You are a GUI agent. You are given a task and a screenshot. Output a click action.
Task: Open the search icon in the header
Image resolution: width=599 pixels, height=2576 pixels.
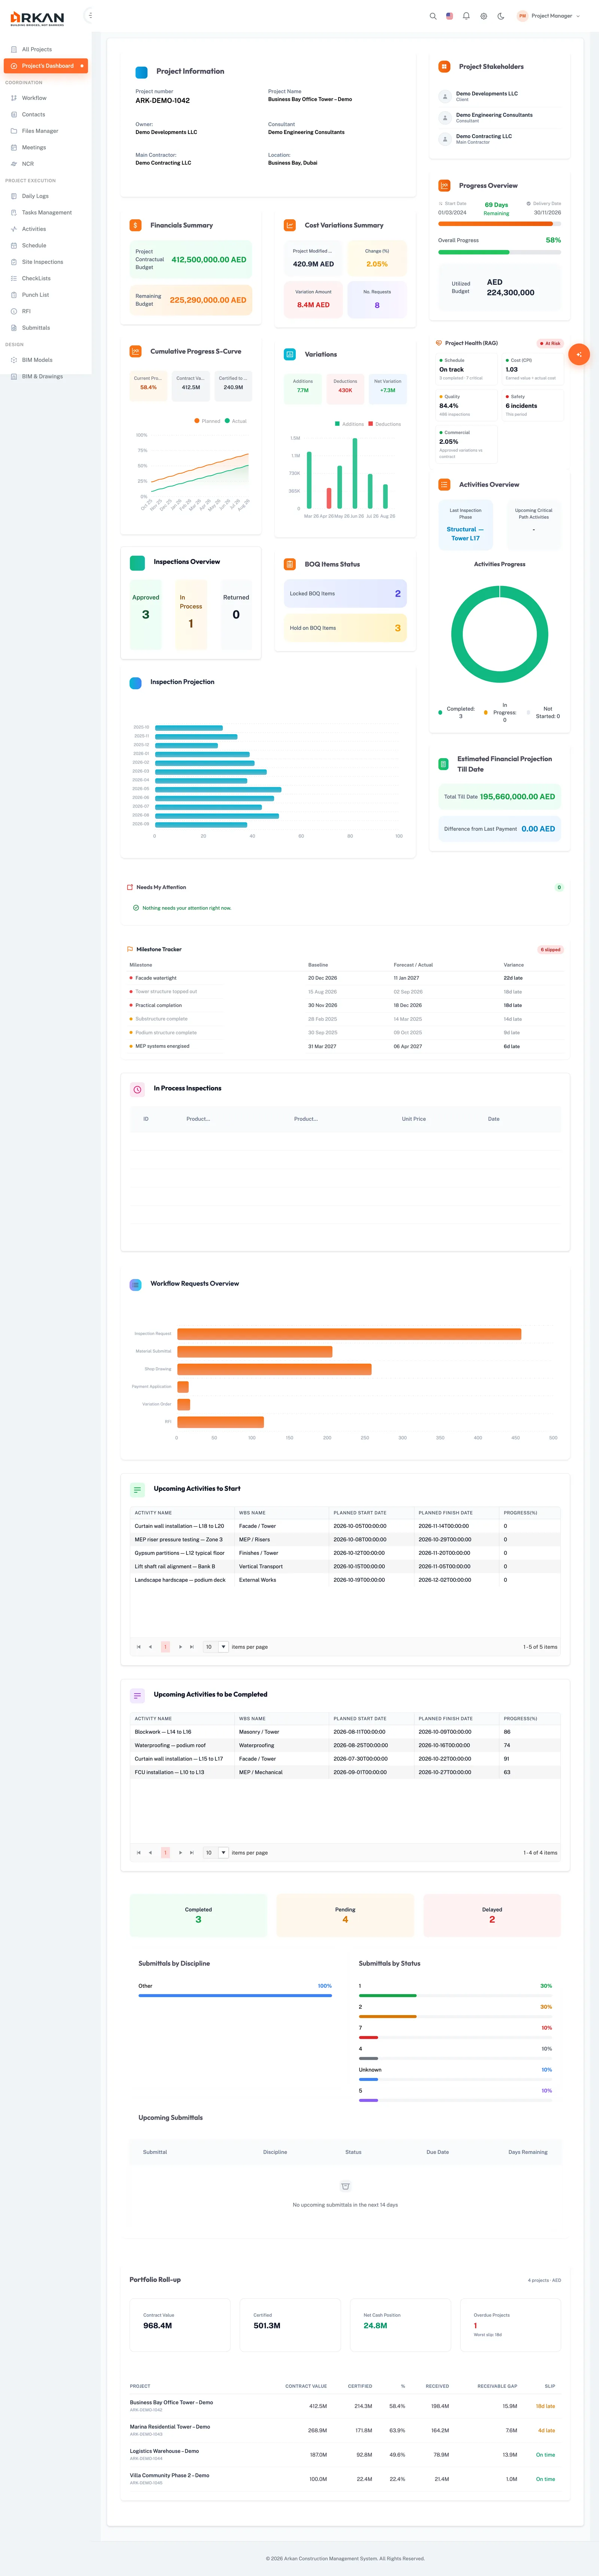(x=433, y=16)
